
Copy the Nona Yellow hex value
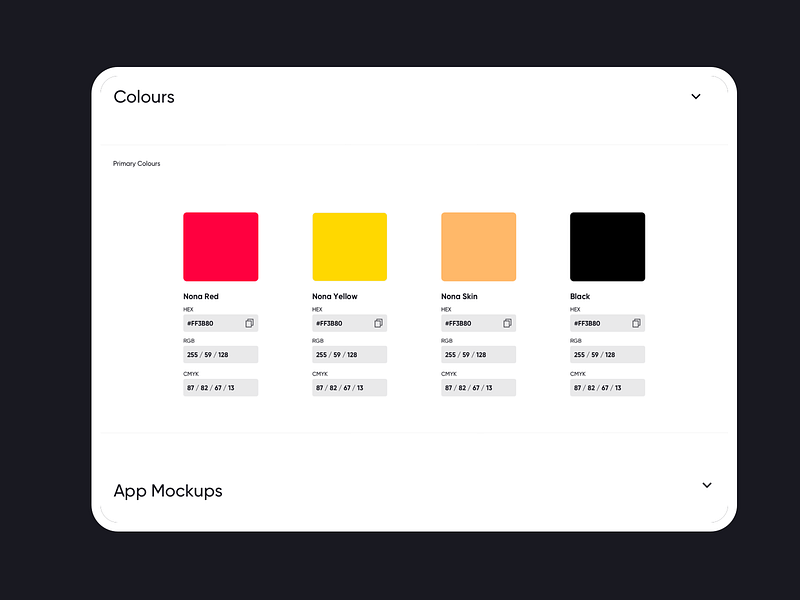pos(379,323)
